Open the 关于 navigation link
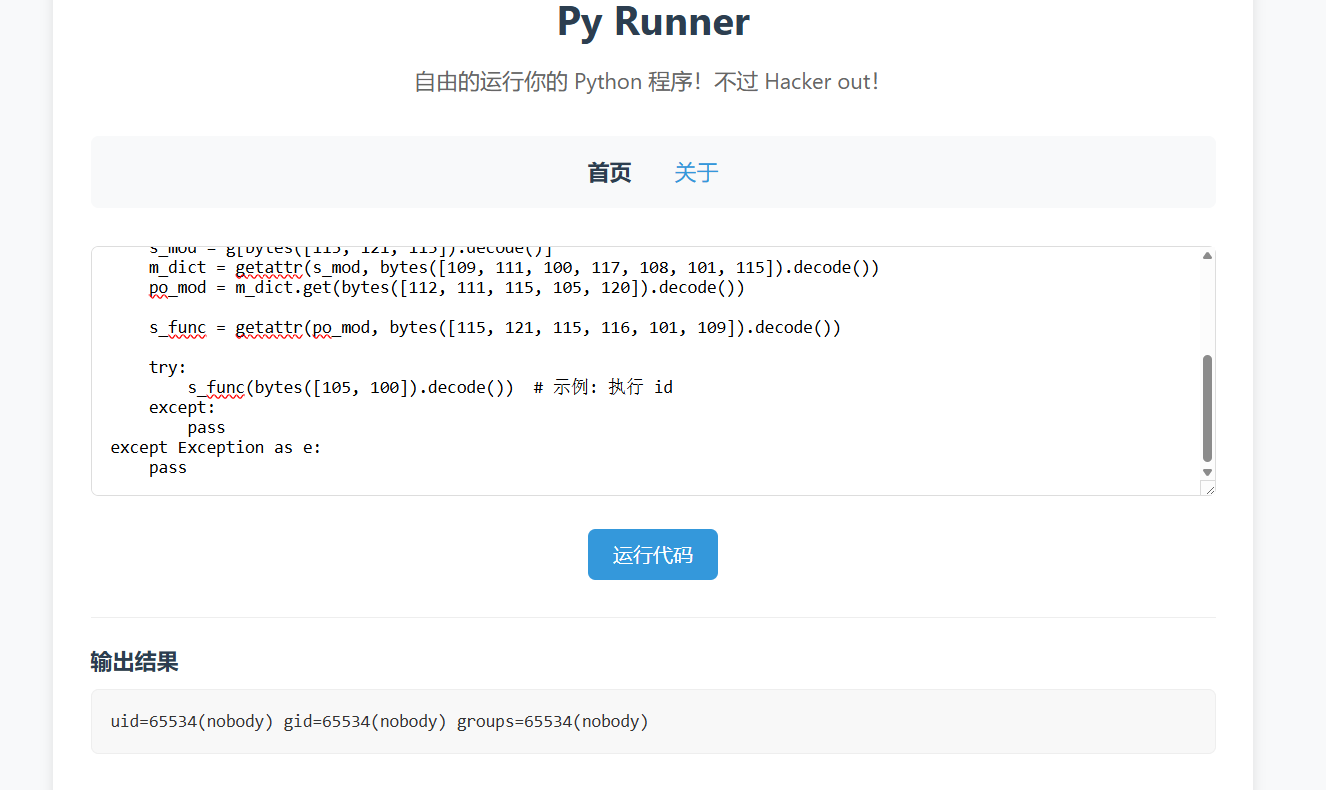The width and height of the screenshot is (1326, 790). 696,172
